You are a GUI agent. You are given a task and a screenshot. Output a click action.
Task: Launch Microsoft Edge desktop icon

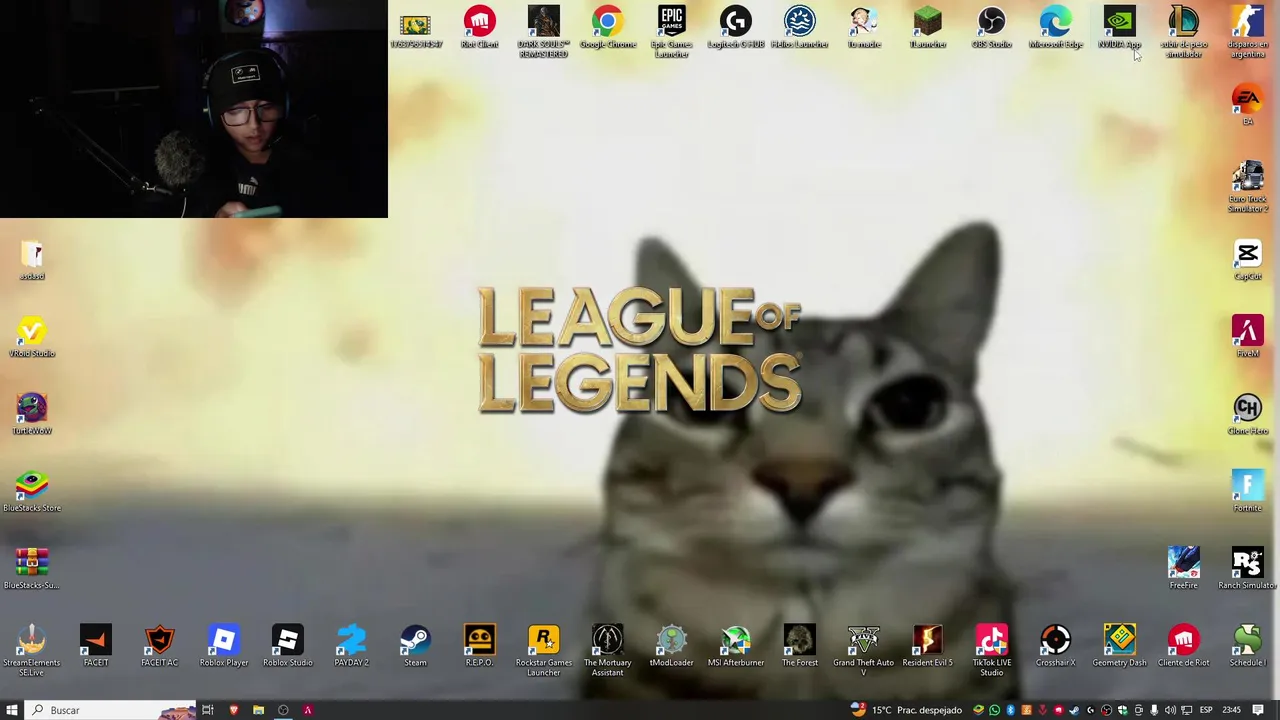coord(1055,27)
